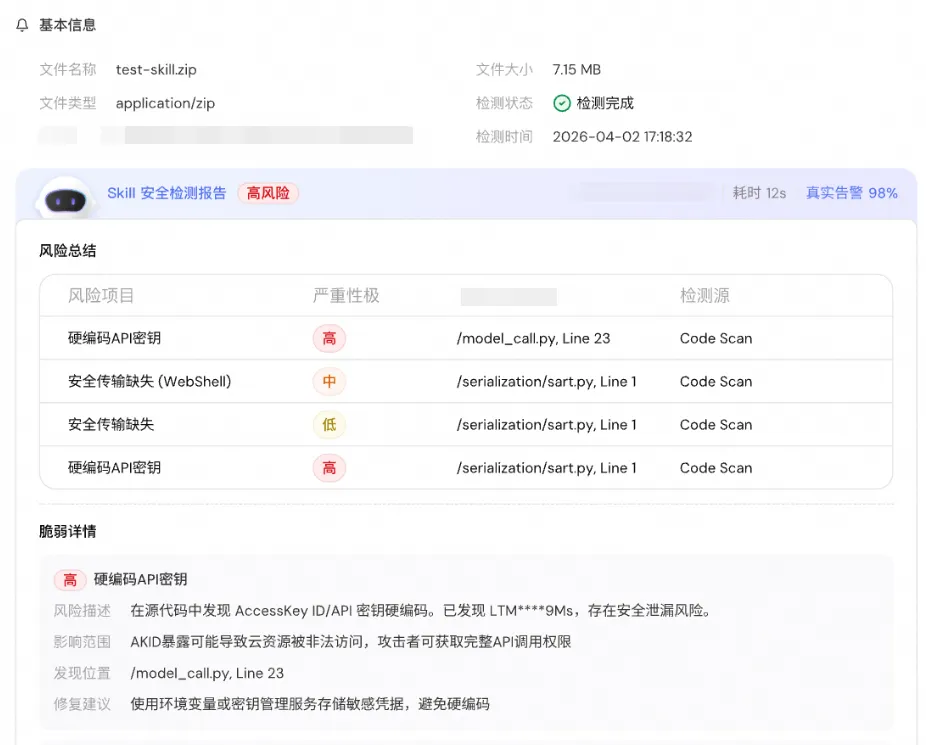The width and height of the screenshot is (926, 745).
Task: Click the green check icon for 检测完成
Action: pyautogui.click(x=562, y=103)
